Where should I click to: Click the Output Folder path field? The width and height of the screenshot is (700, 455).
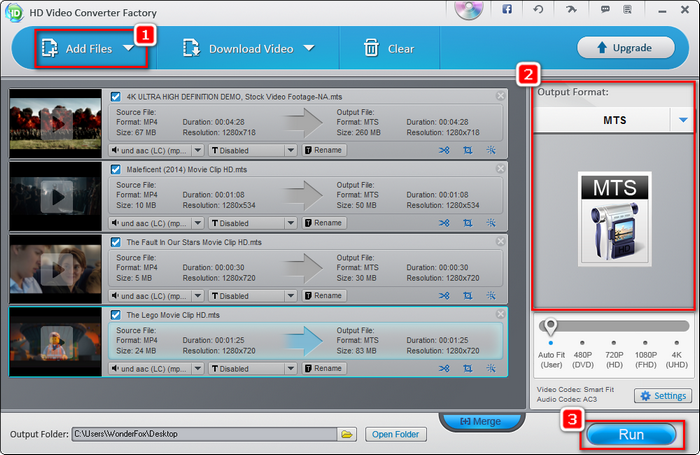click(204, 434)
